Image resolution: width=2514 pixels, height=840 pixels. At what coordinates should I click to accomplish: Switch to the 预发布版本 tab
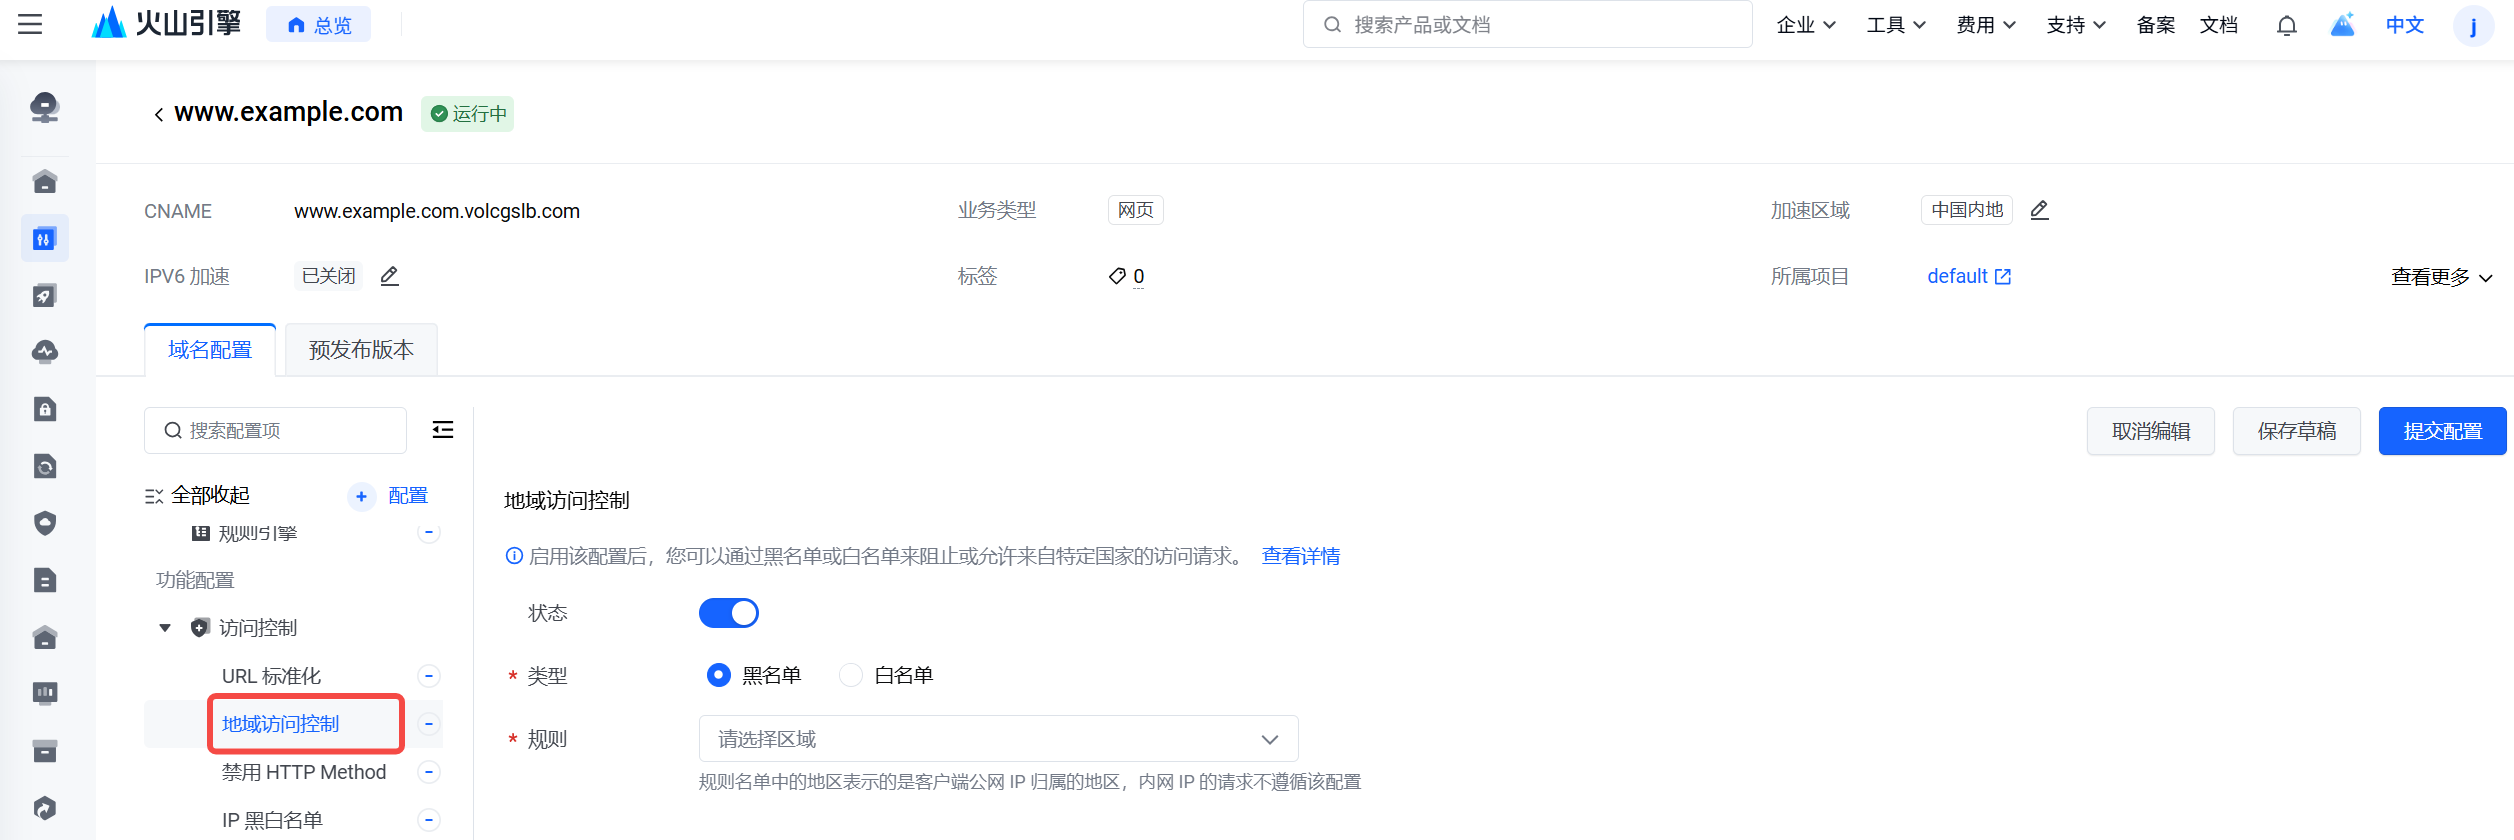361,350
